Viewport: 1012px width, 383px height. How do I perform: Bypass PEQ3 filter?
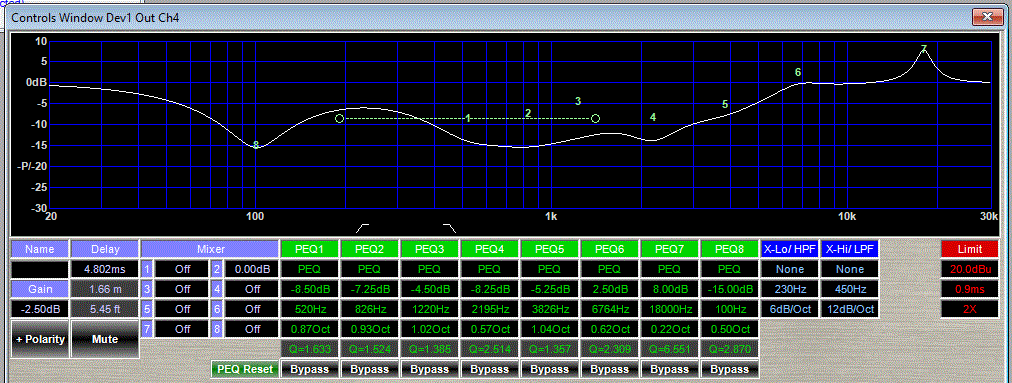(430, 369)
